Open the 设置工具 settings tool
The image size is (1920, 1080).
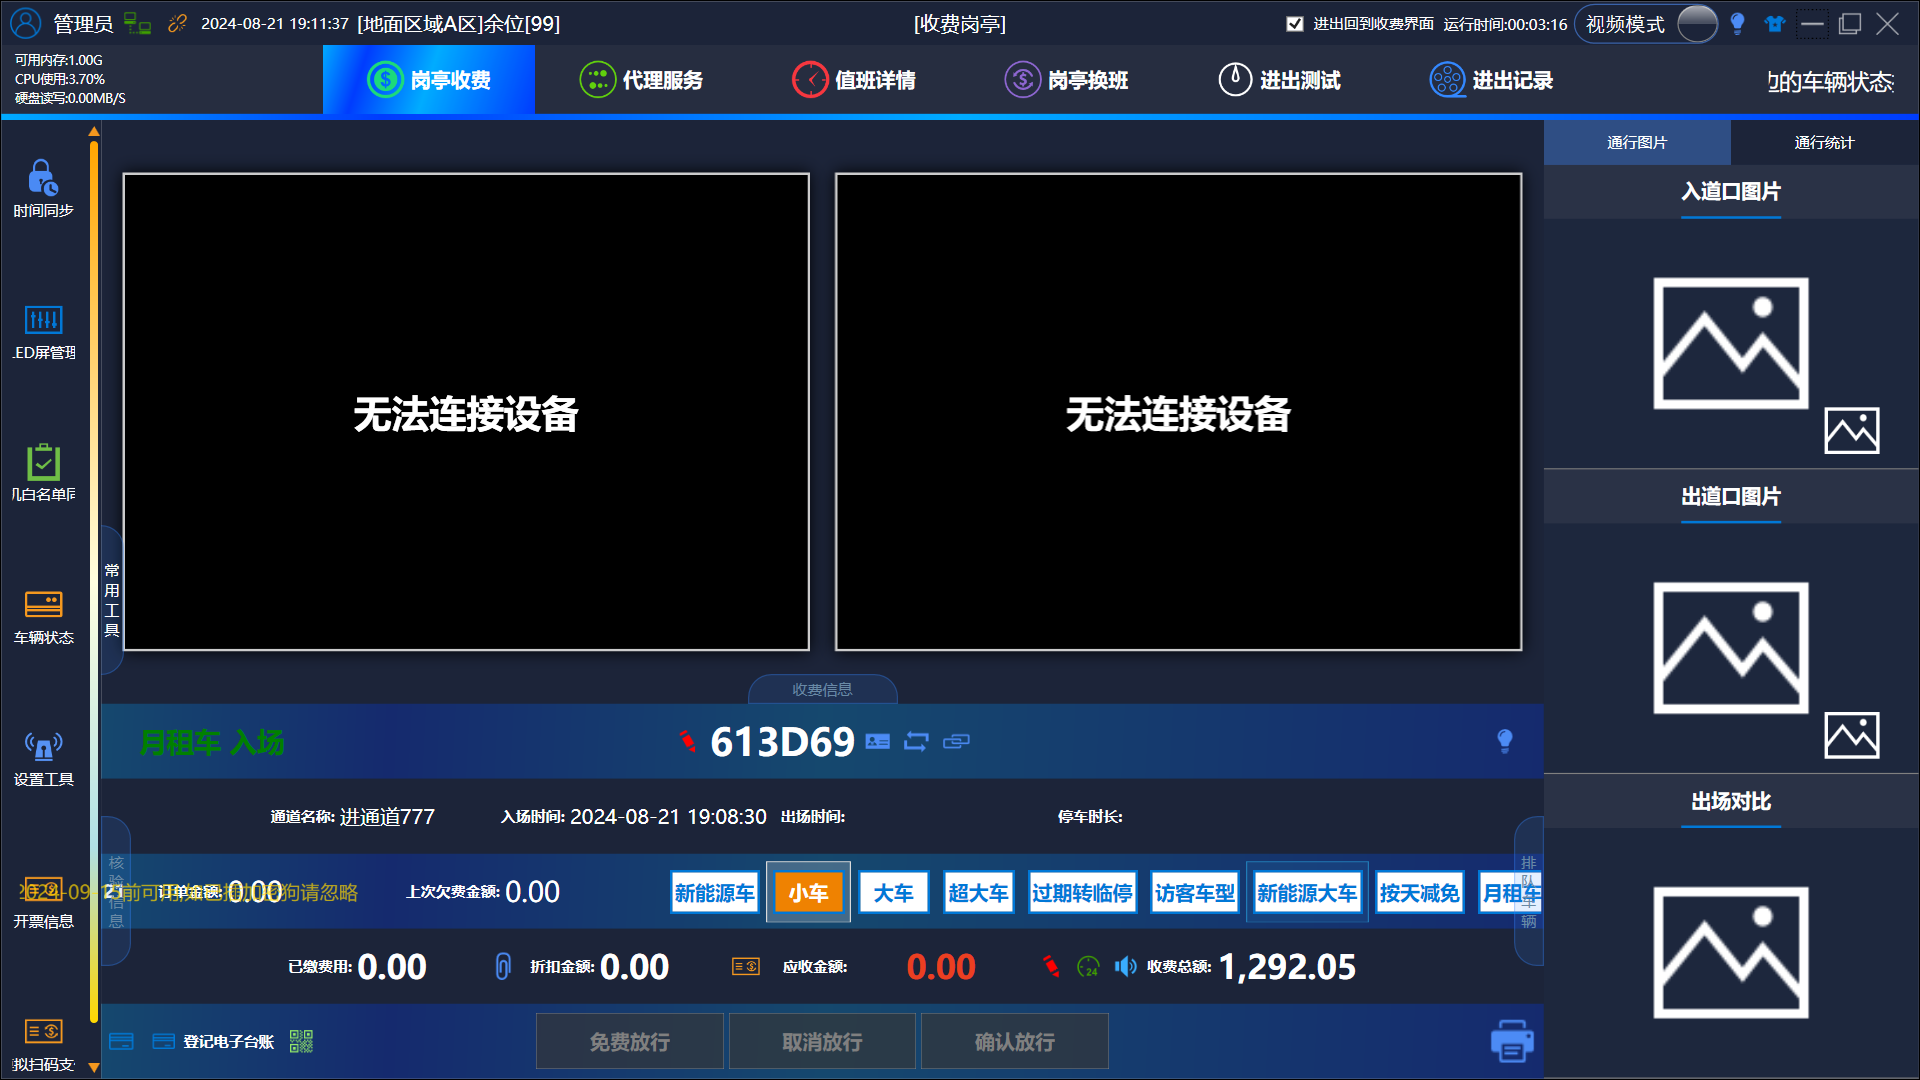[x=43, y=759]
